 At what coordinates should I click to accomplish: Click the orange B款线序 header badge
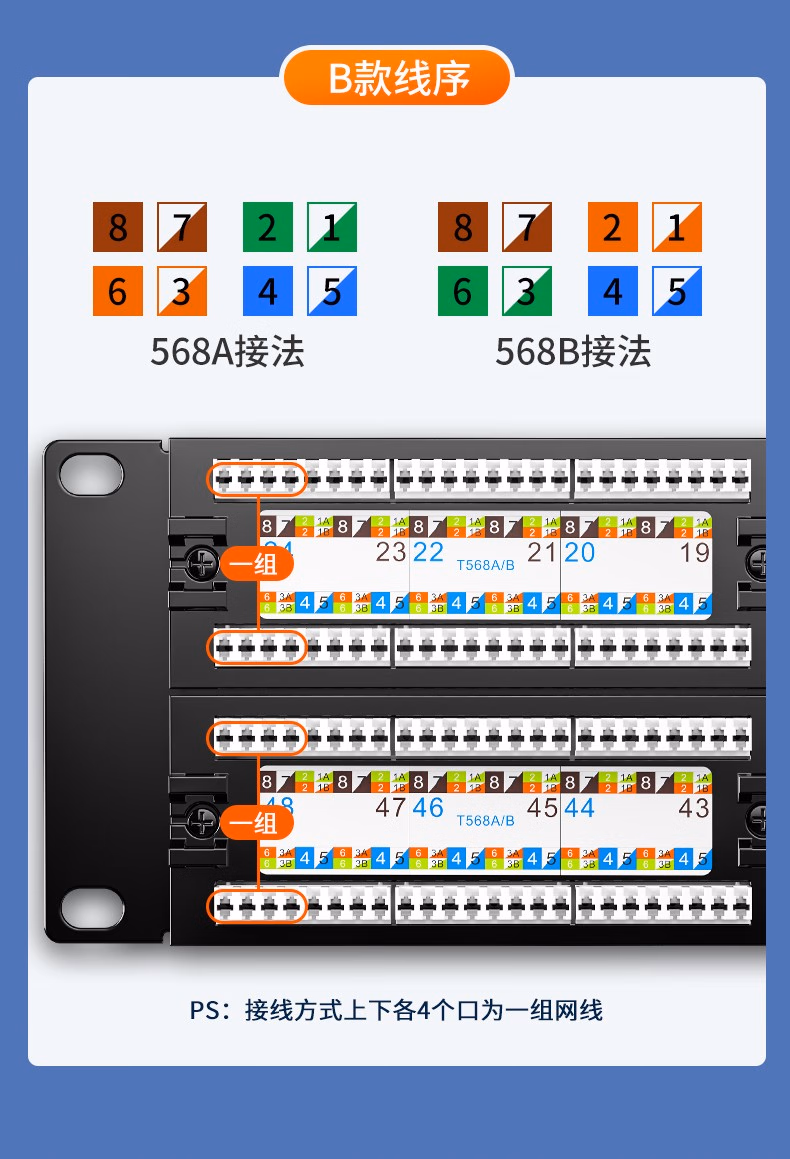point(397,77)
